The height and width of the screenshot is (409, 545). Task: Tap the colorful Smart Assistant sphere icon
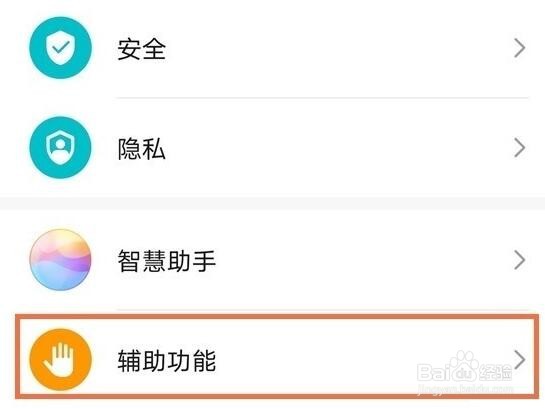pyautogui.click(x=60, y=260)
